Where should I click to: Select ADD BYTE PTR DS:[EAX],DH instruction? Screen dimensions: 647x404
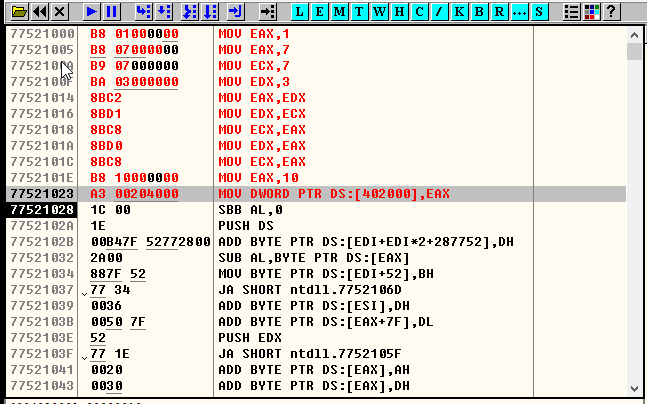tap(314, 386)
